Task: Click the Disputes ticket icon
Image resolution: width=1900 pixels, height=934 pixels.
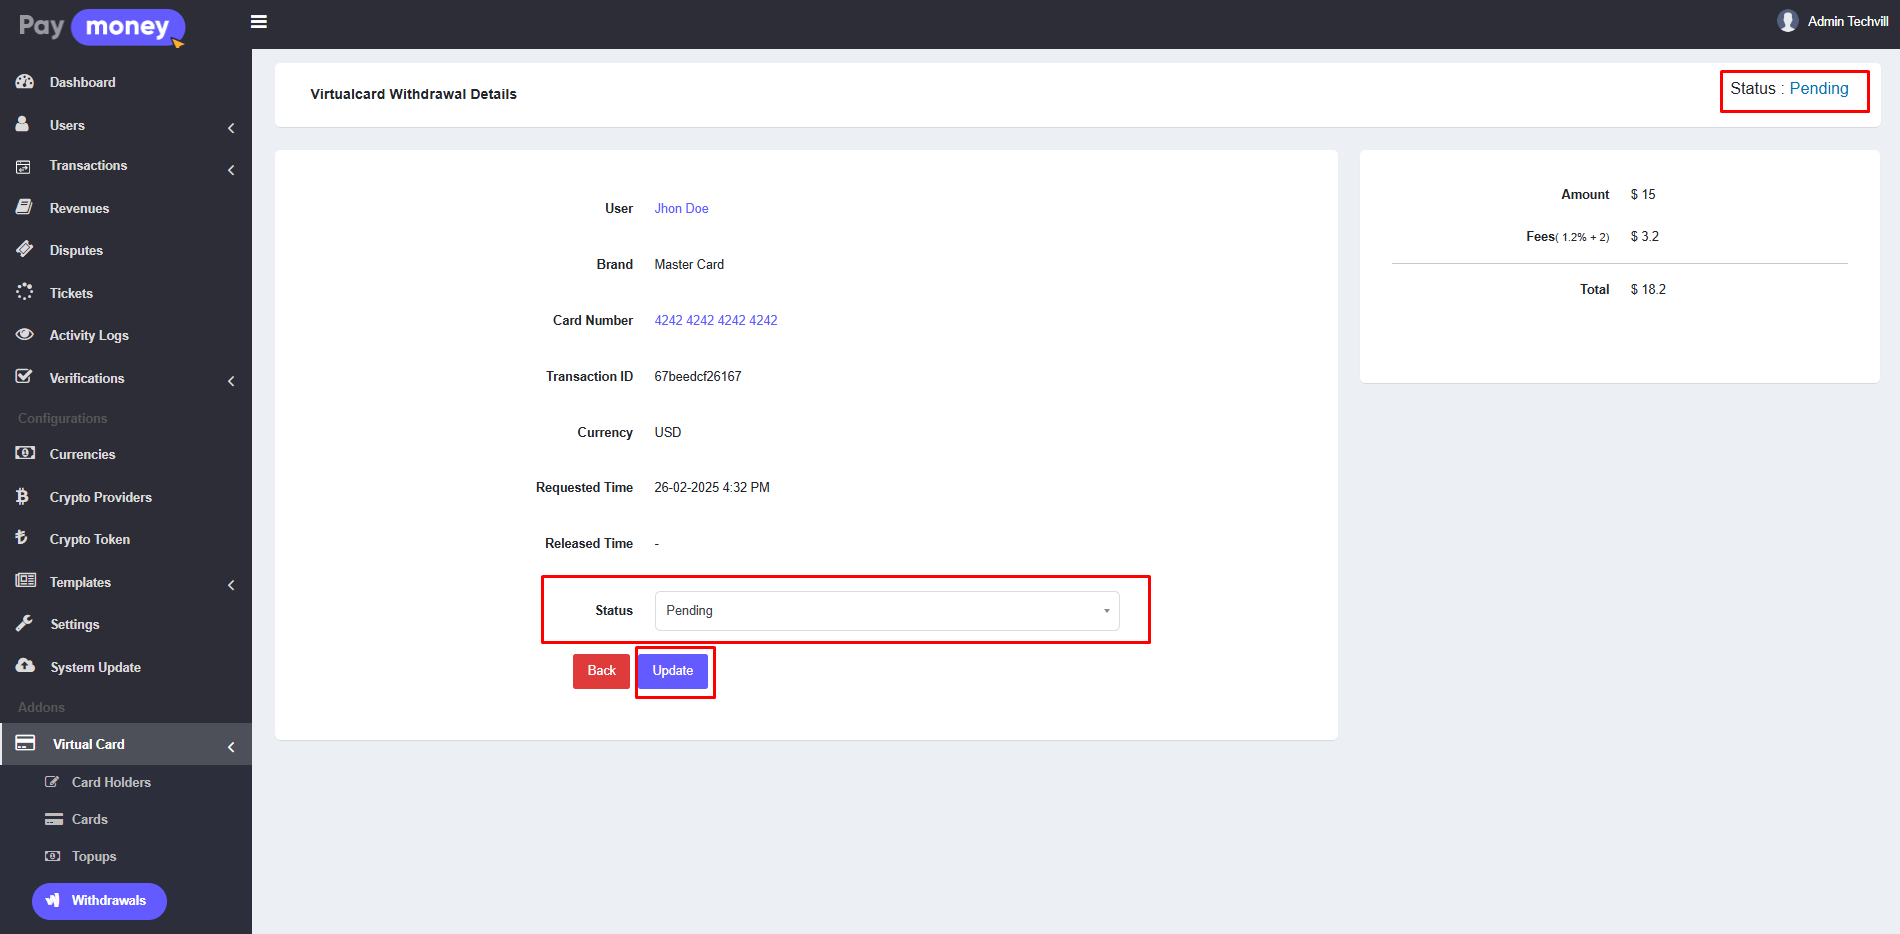Action: pos(25,250)
